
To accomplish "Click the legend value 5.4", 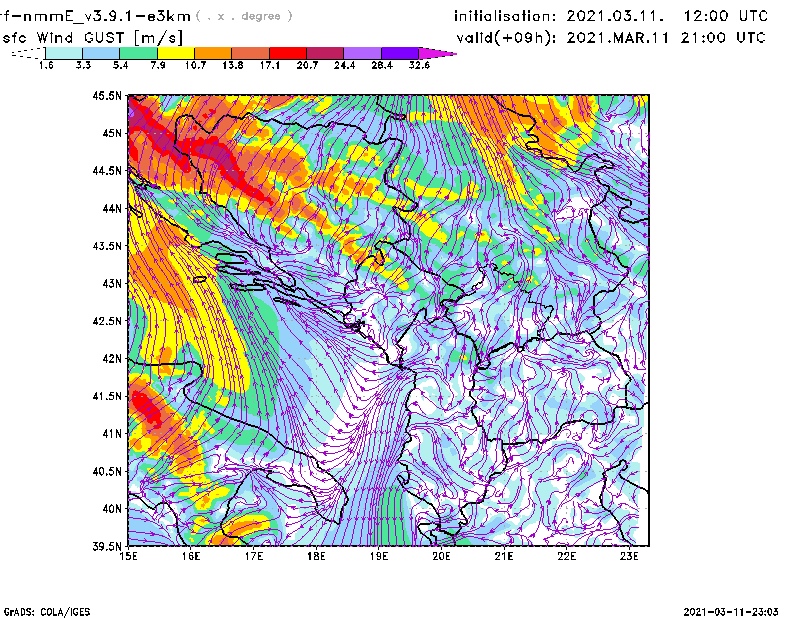I will 120,65.
